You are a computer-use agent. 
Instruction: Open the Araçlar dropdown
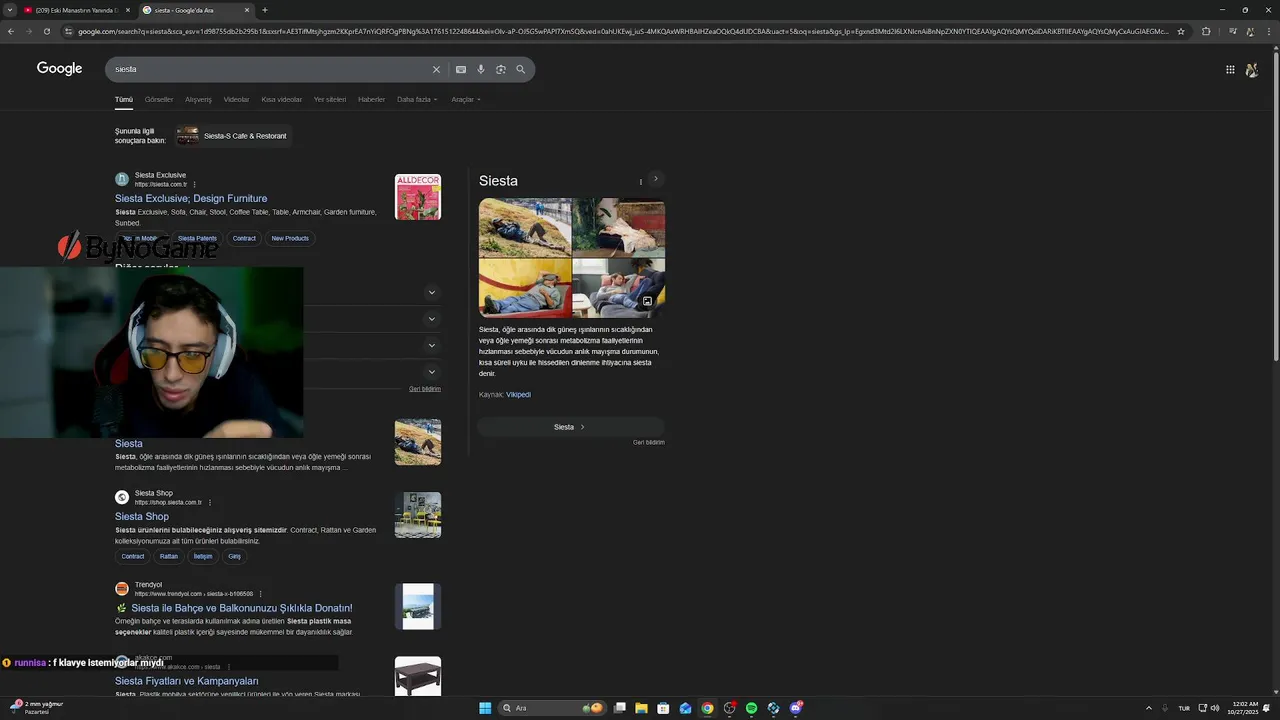click(466, 99)
